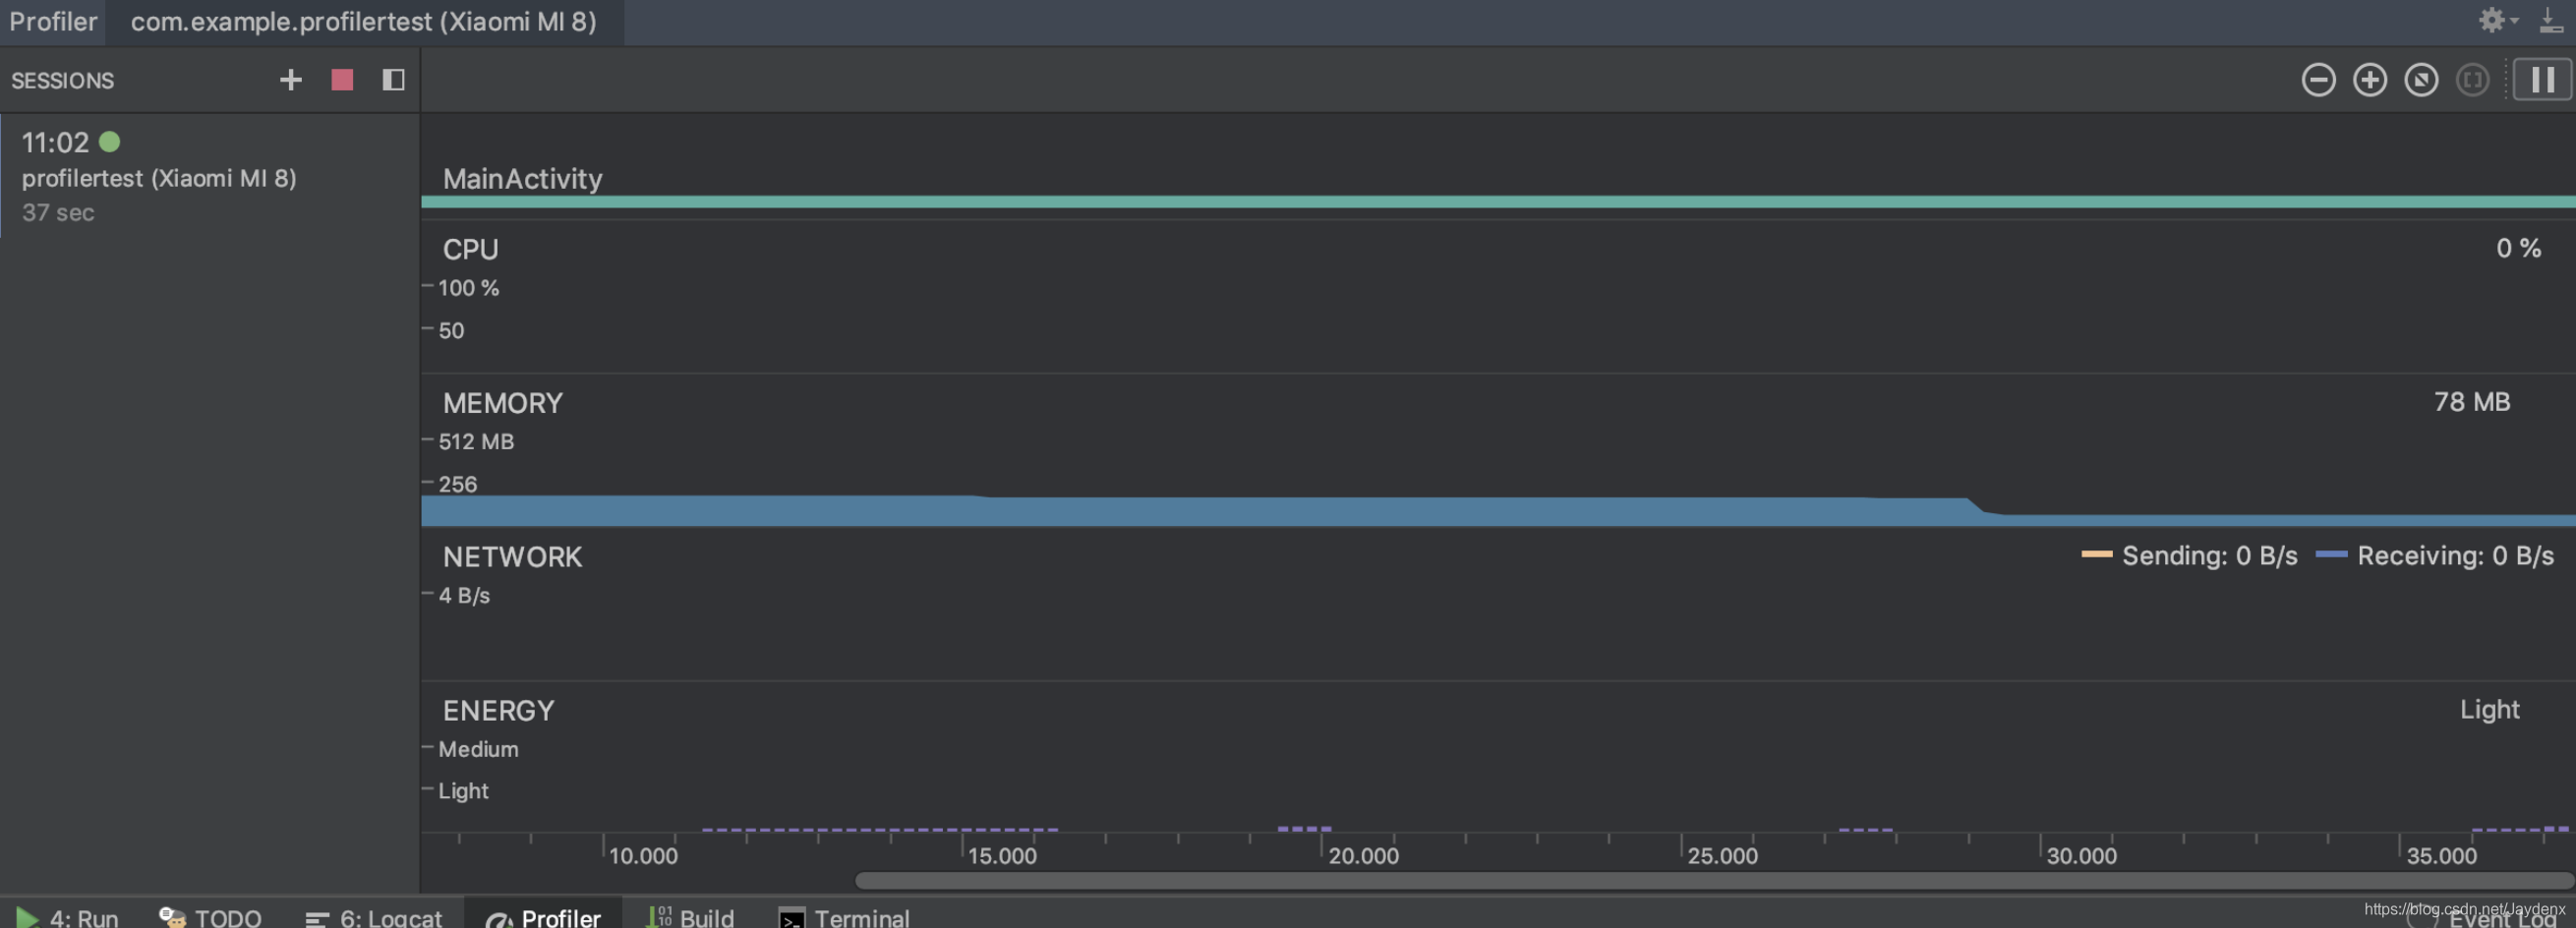2576x928 pixels.
Task: Open the 4: Run tool window
Action: point(67,917)
